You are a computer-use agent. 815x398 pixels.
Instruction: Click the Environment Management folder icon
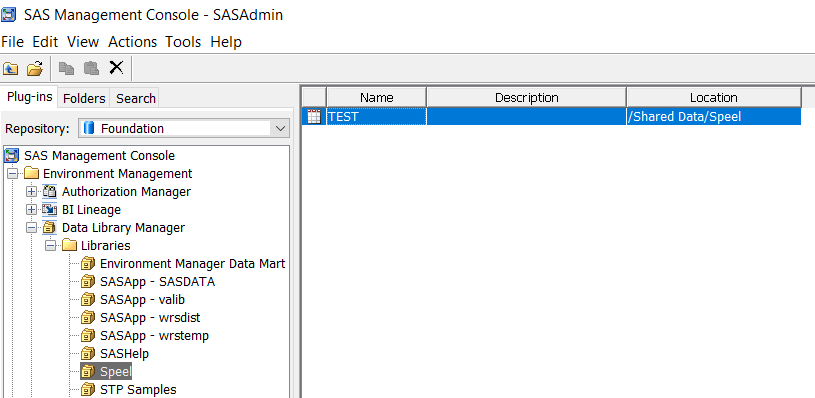pyautogui.click(x=32, y=174)
